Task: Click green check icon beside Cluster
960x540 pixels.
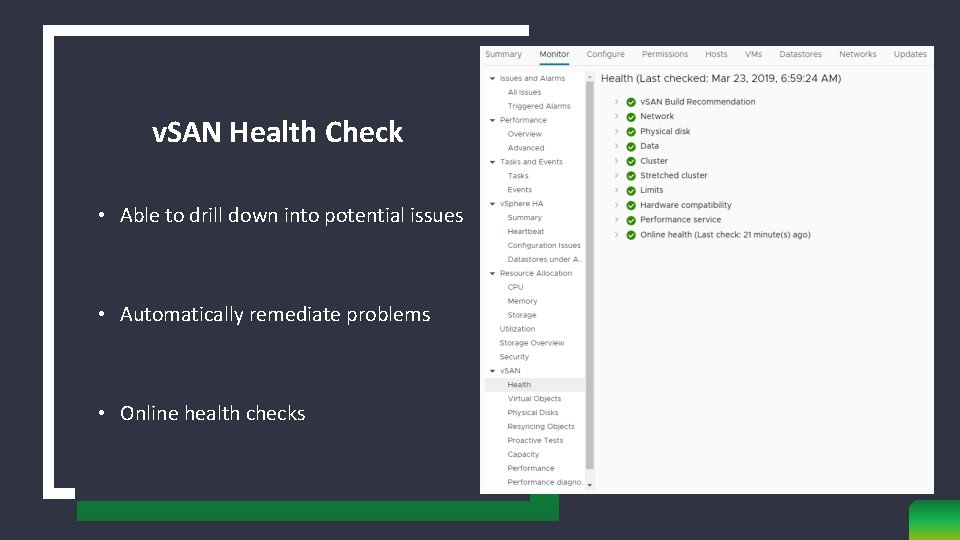Action: pos(631,161)
